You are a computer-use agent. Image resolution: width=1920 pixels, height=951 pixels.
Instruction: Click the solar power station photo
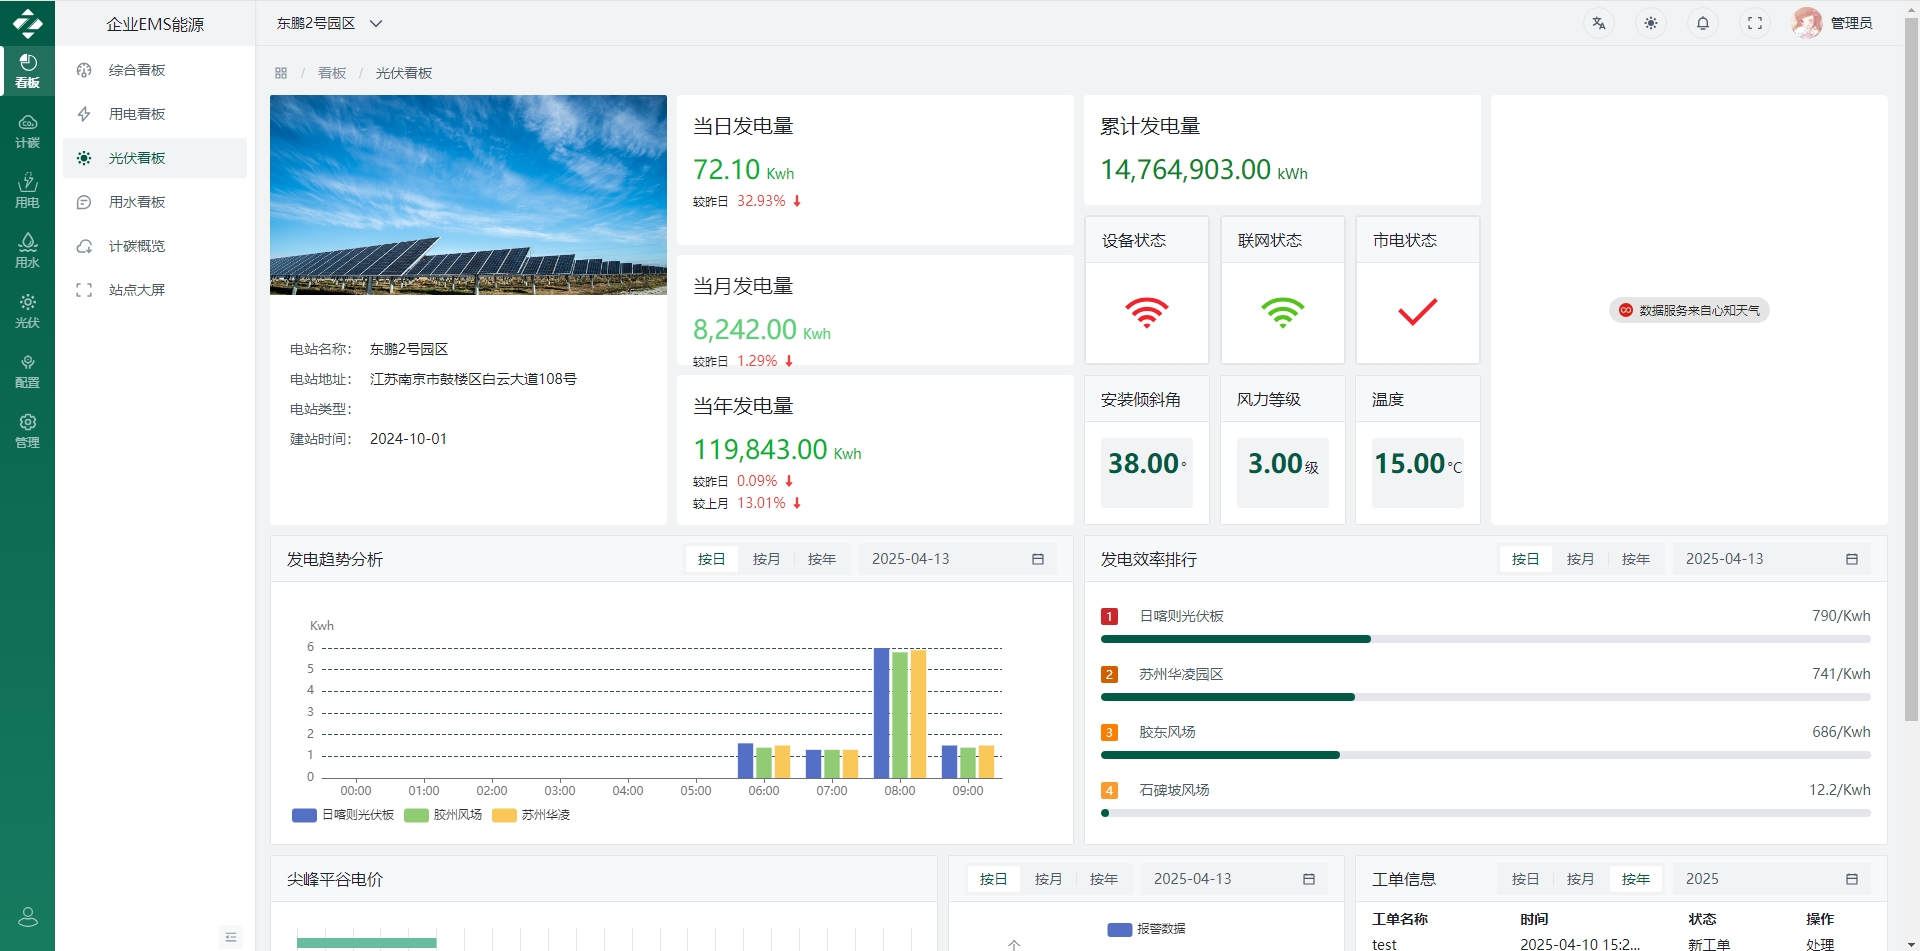tap(468, 195)
